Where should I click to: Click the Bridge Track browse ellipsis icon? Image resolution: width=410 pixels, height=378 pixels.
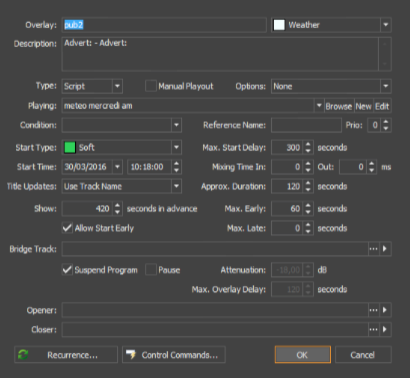pos(373,249)
